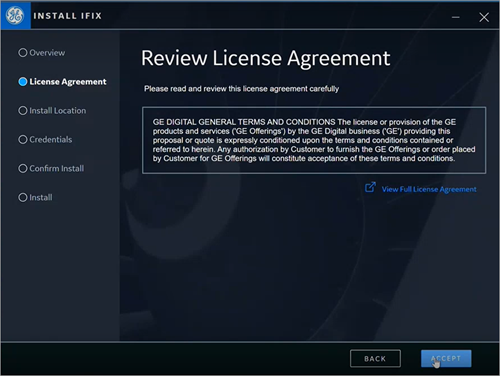Viewport: 500px width, 376px height.
Task: Click the 'Please read and review' instruction text
Action: click(241, 89)
